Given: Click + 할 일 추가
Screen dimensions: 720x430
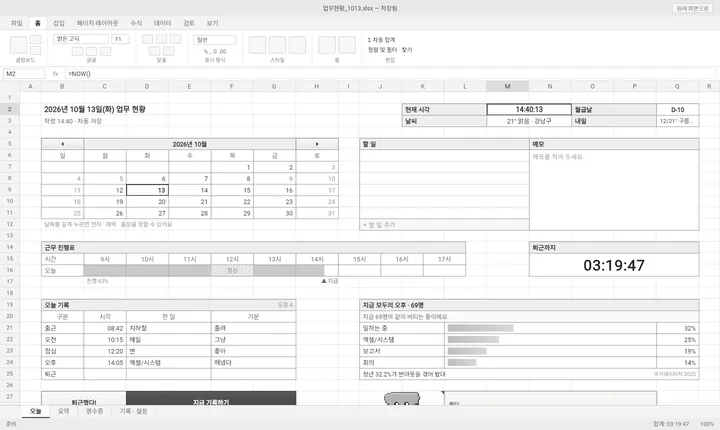Looking at the screenshot, I should pyautogui.click(x=444, y=225).
